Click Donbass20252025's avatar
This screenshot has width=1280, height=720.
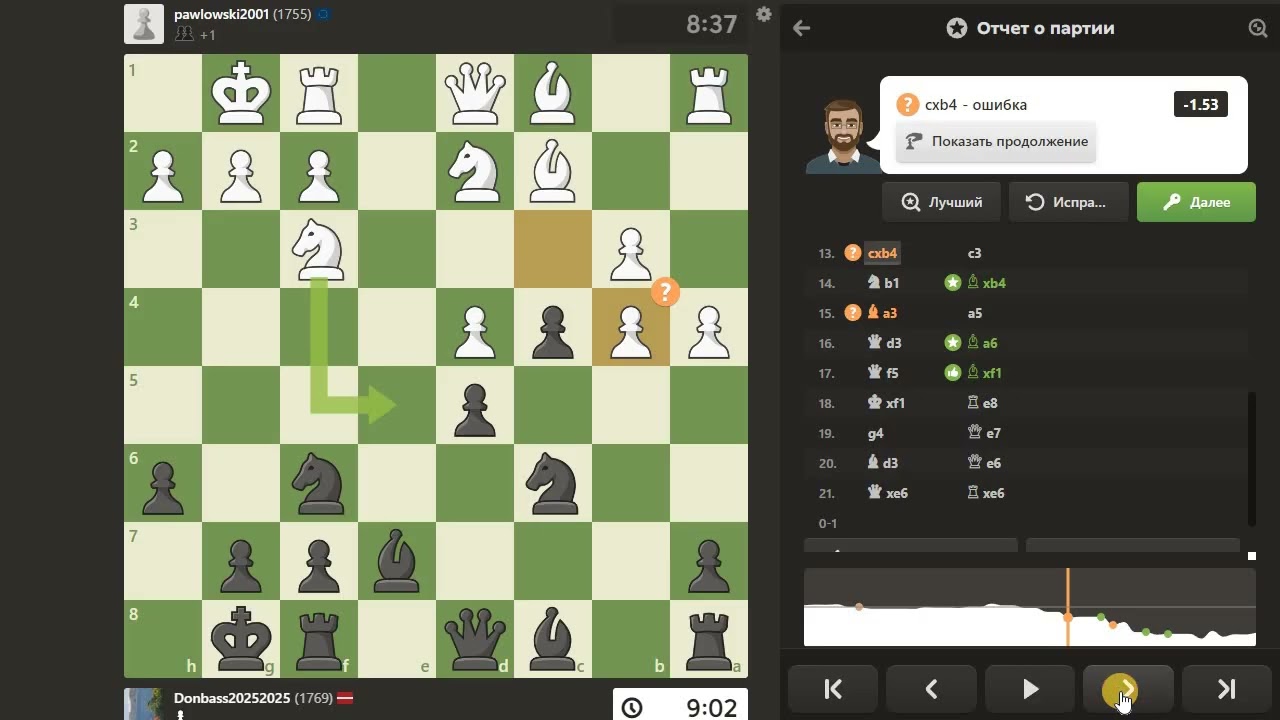click(143, 704)
